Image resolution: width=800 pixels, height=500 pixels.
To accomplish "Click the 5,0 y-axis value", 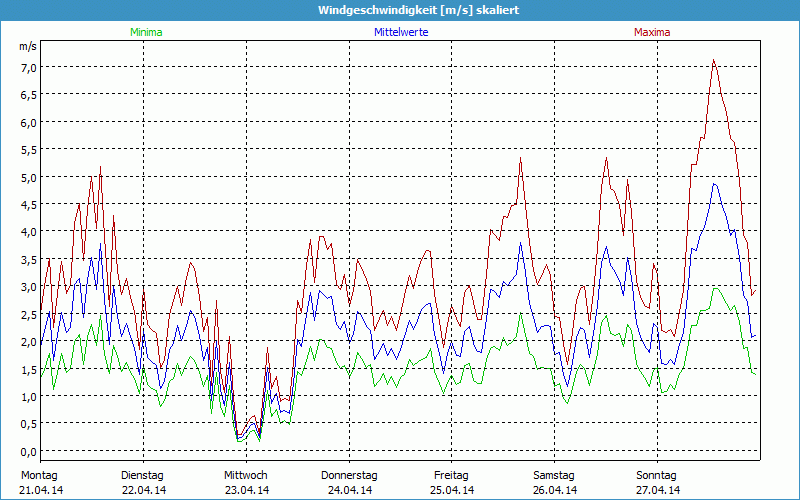I will point(28,178).
